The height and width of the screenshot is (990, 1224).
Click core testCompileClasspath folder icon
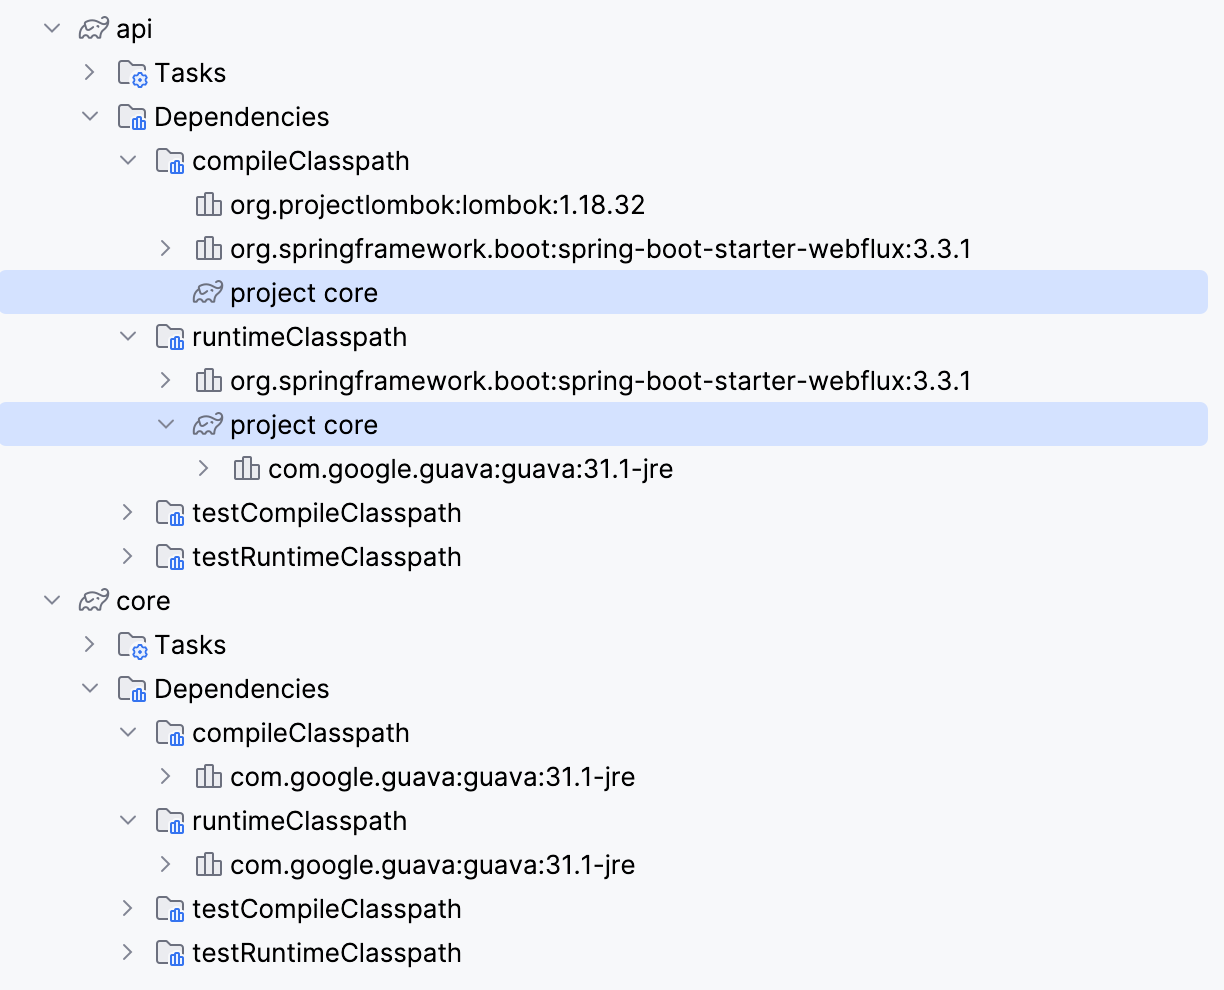tap(170, 909)
